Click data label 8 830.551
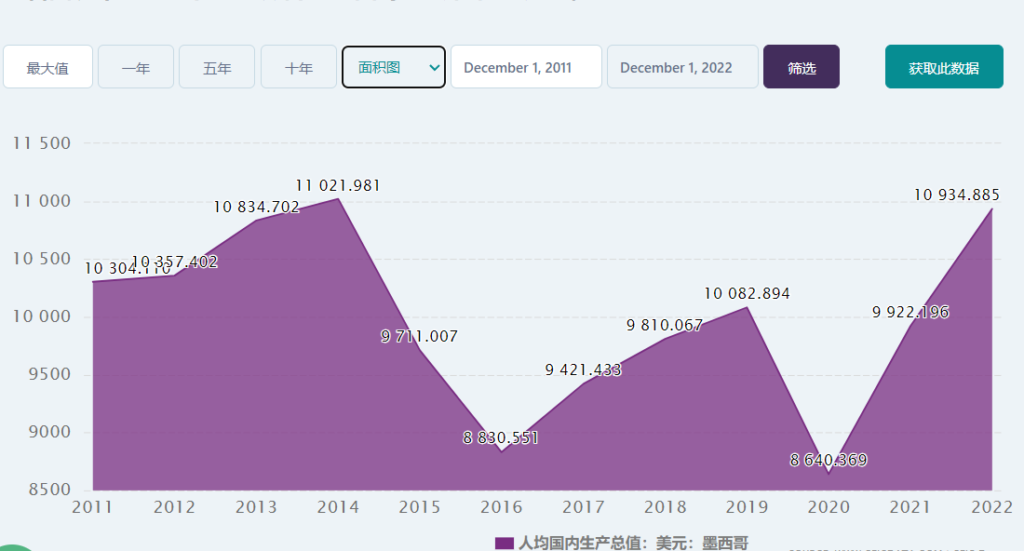This screenshot has width=1024, height=551. (501, 438)
